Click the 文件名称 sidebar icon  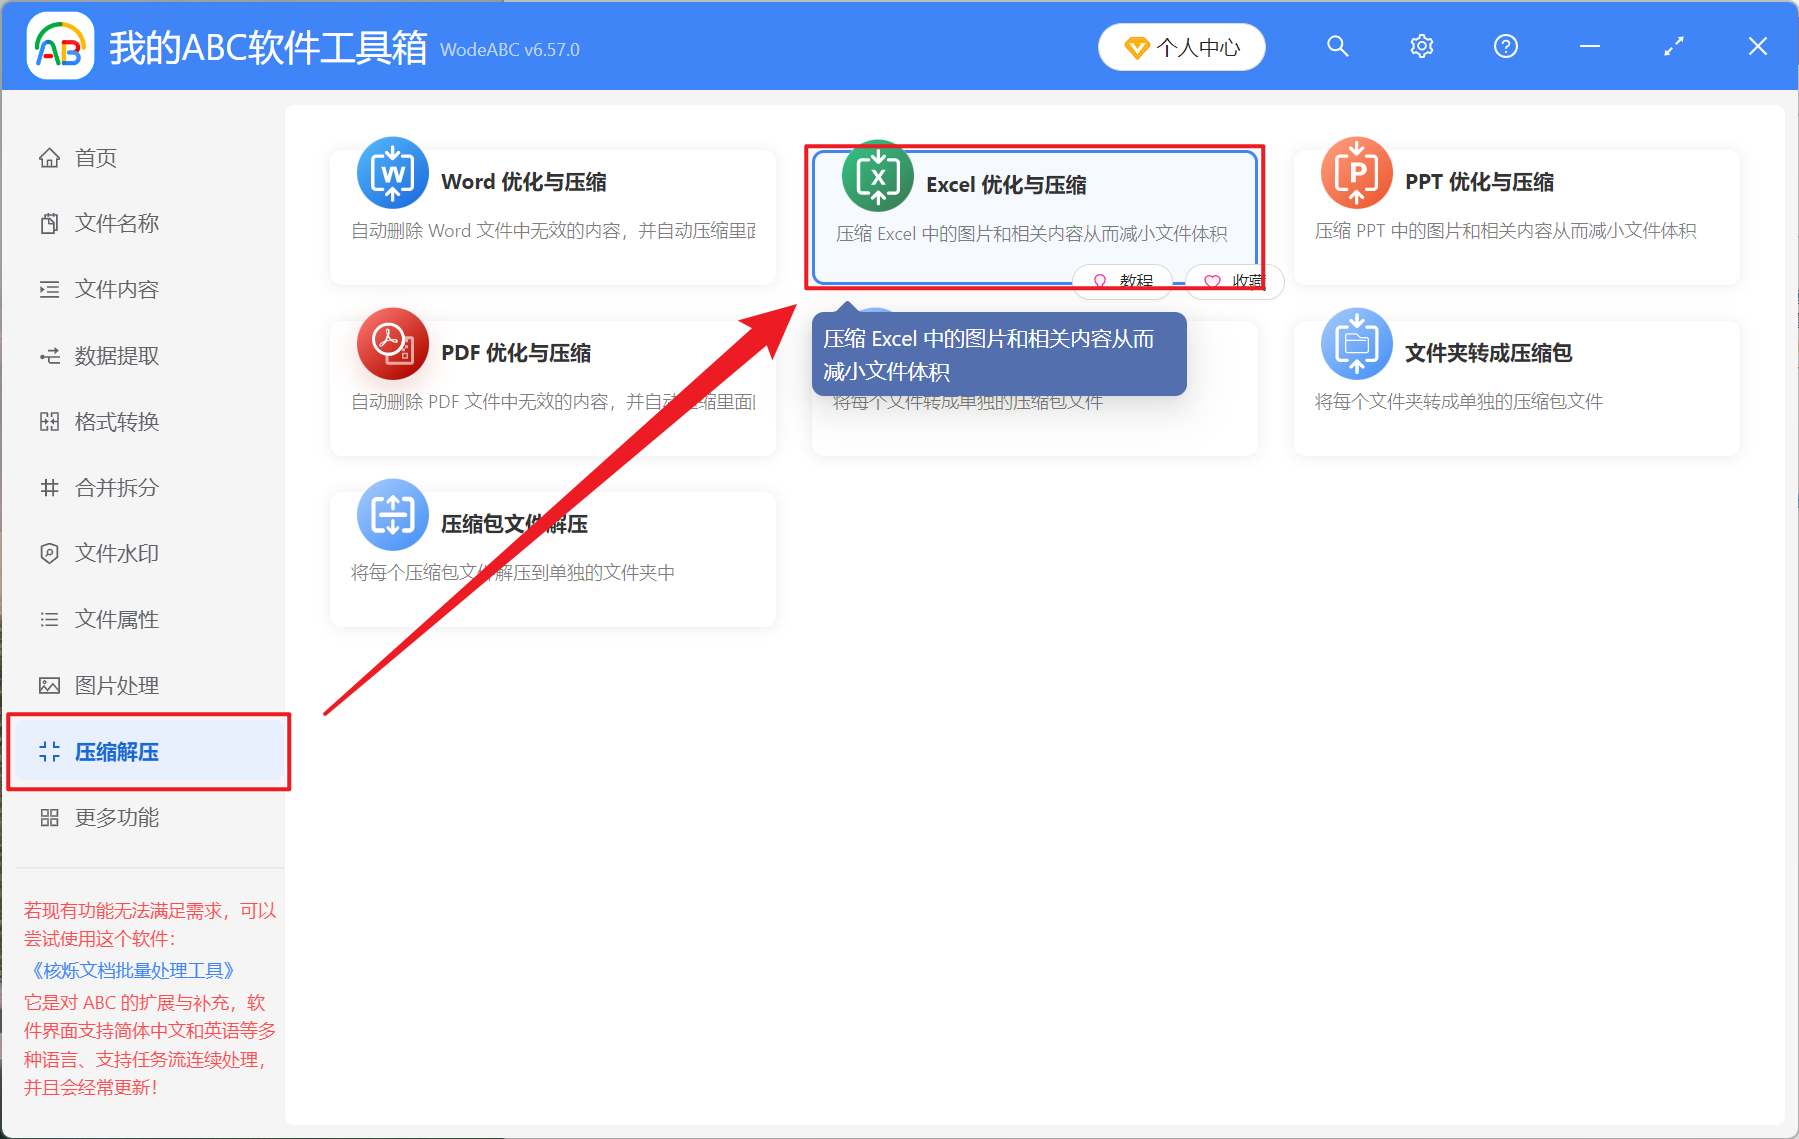49,224
